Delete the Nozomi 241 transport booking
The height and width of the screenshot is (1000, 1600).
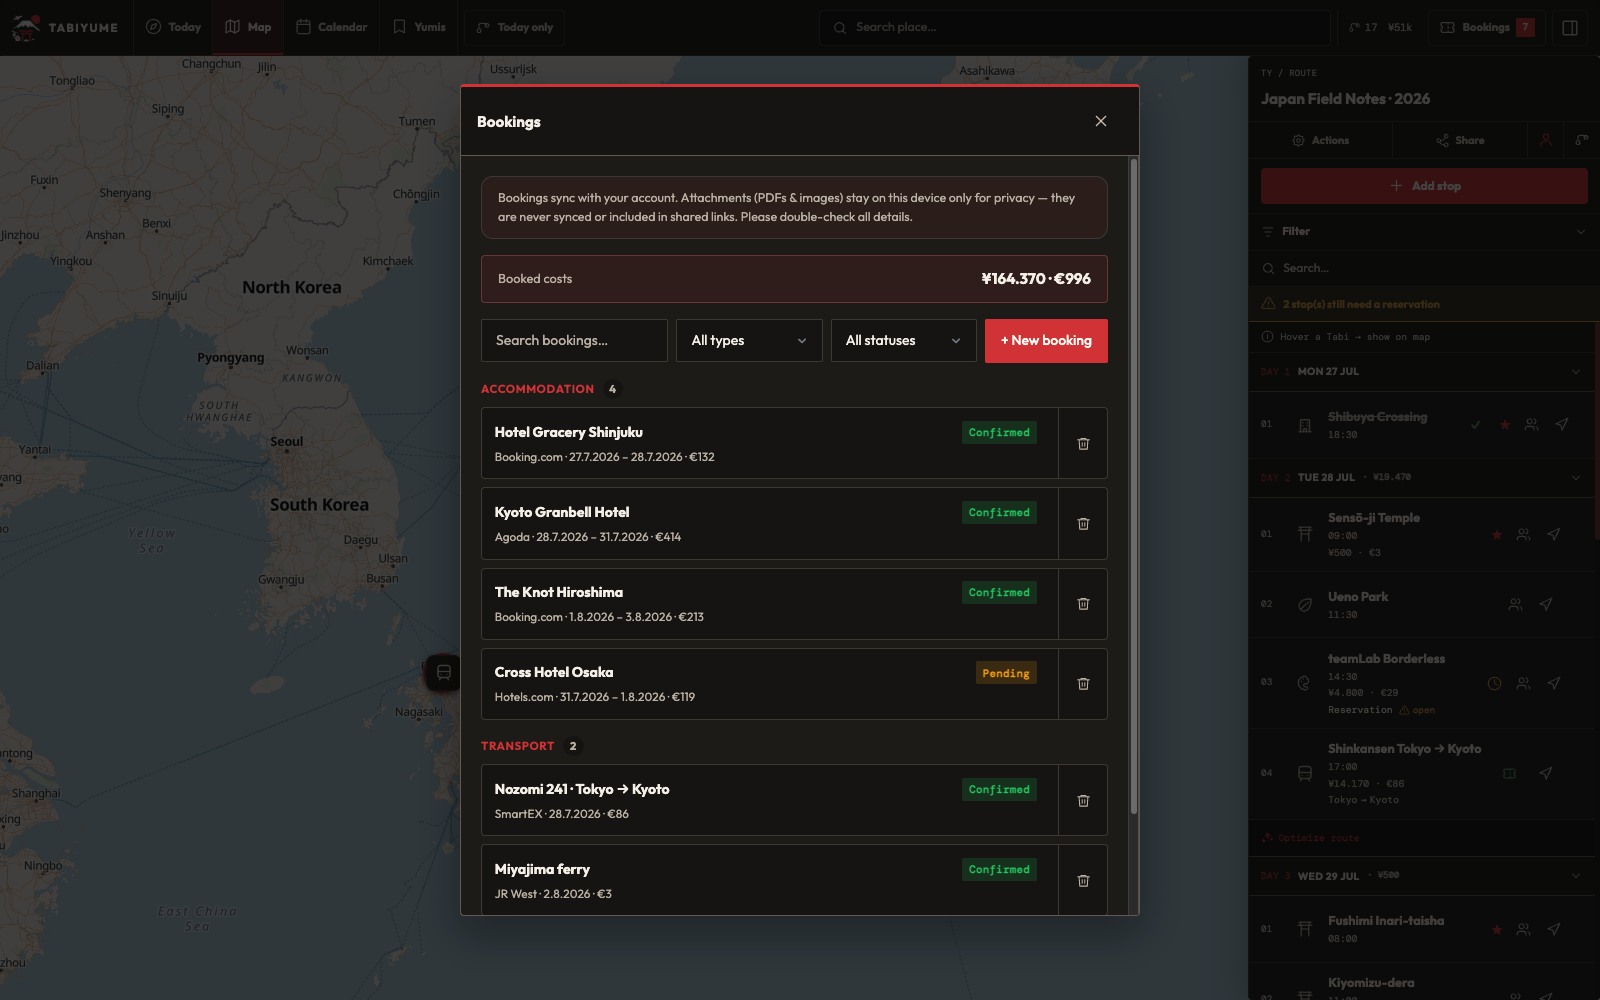(1083, 800)
